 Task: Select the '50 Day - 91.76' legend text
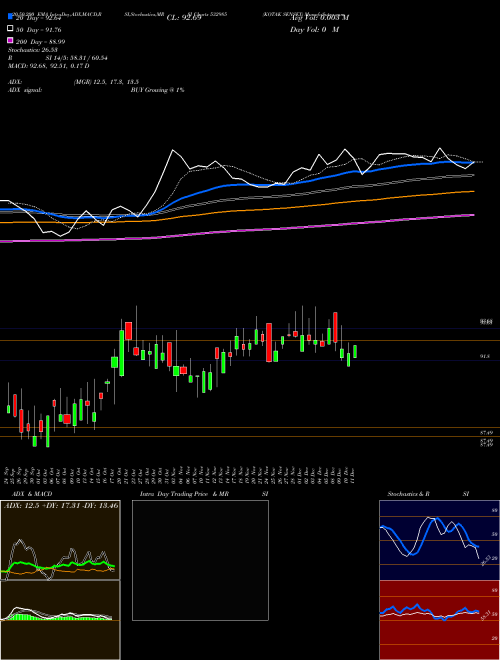click(x=38, y=29)
